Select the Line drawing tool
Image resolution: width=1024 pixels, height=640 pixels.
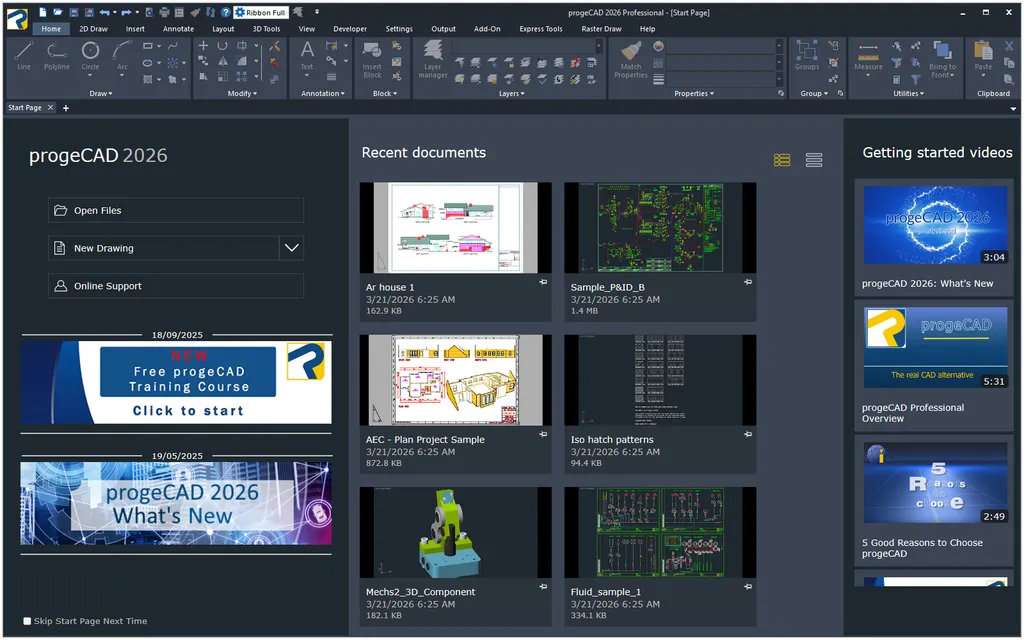(x=24, y=56)
